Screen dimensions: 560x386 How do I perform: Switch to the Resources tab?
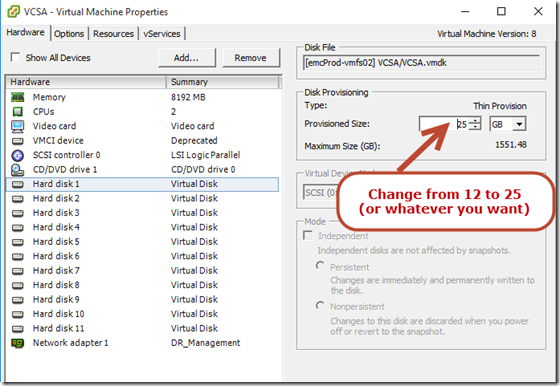[x=113, y=34]
